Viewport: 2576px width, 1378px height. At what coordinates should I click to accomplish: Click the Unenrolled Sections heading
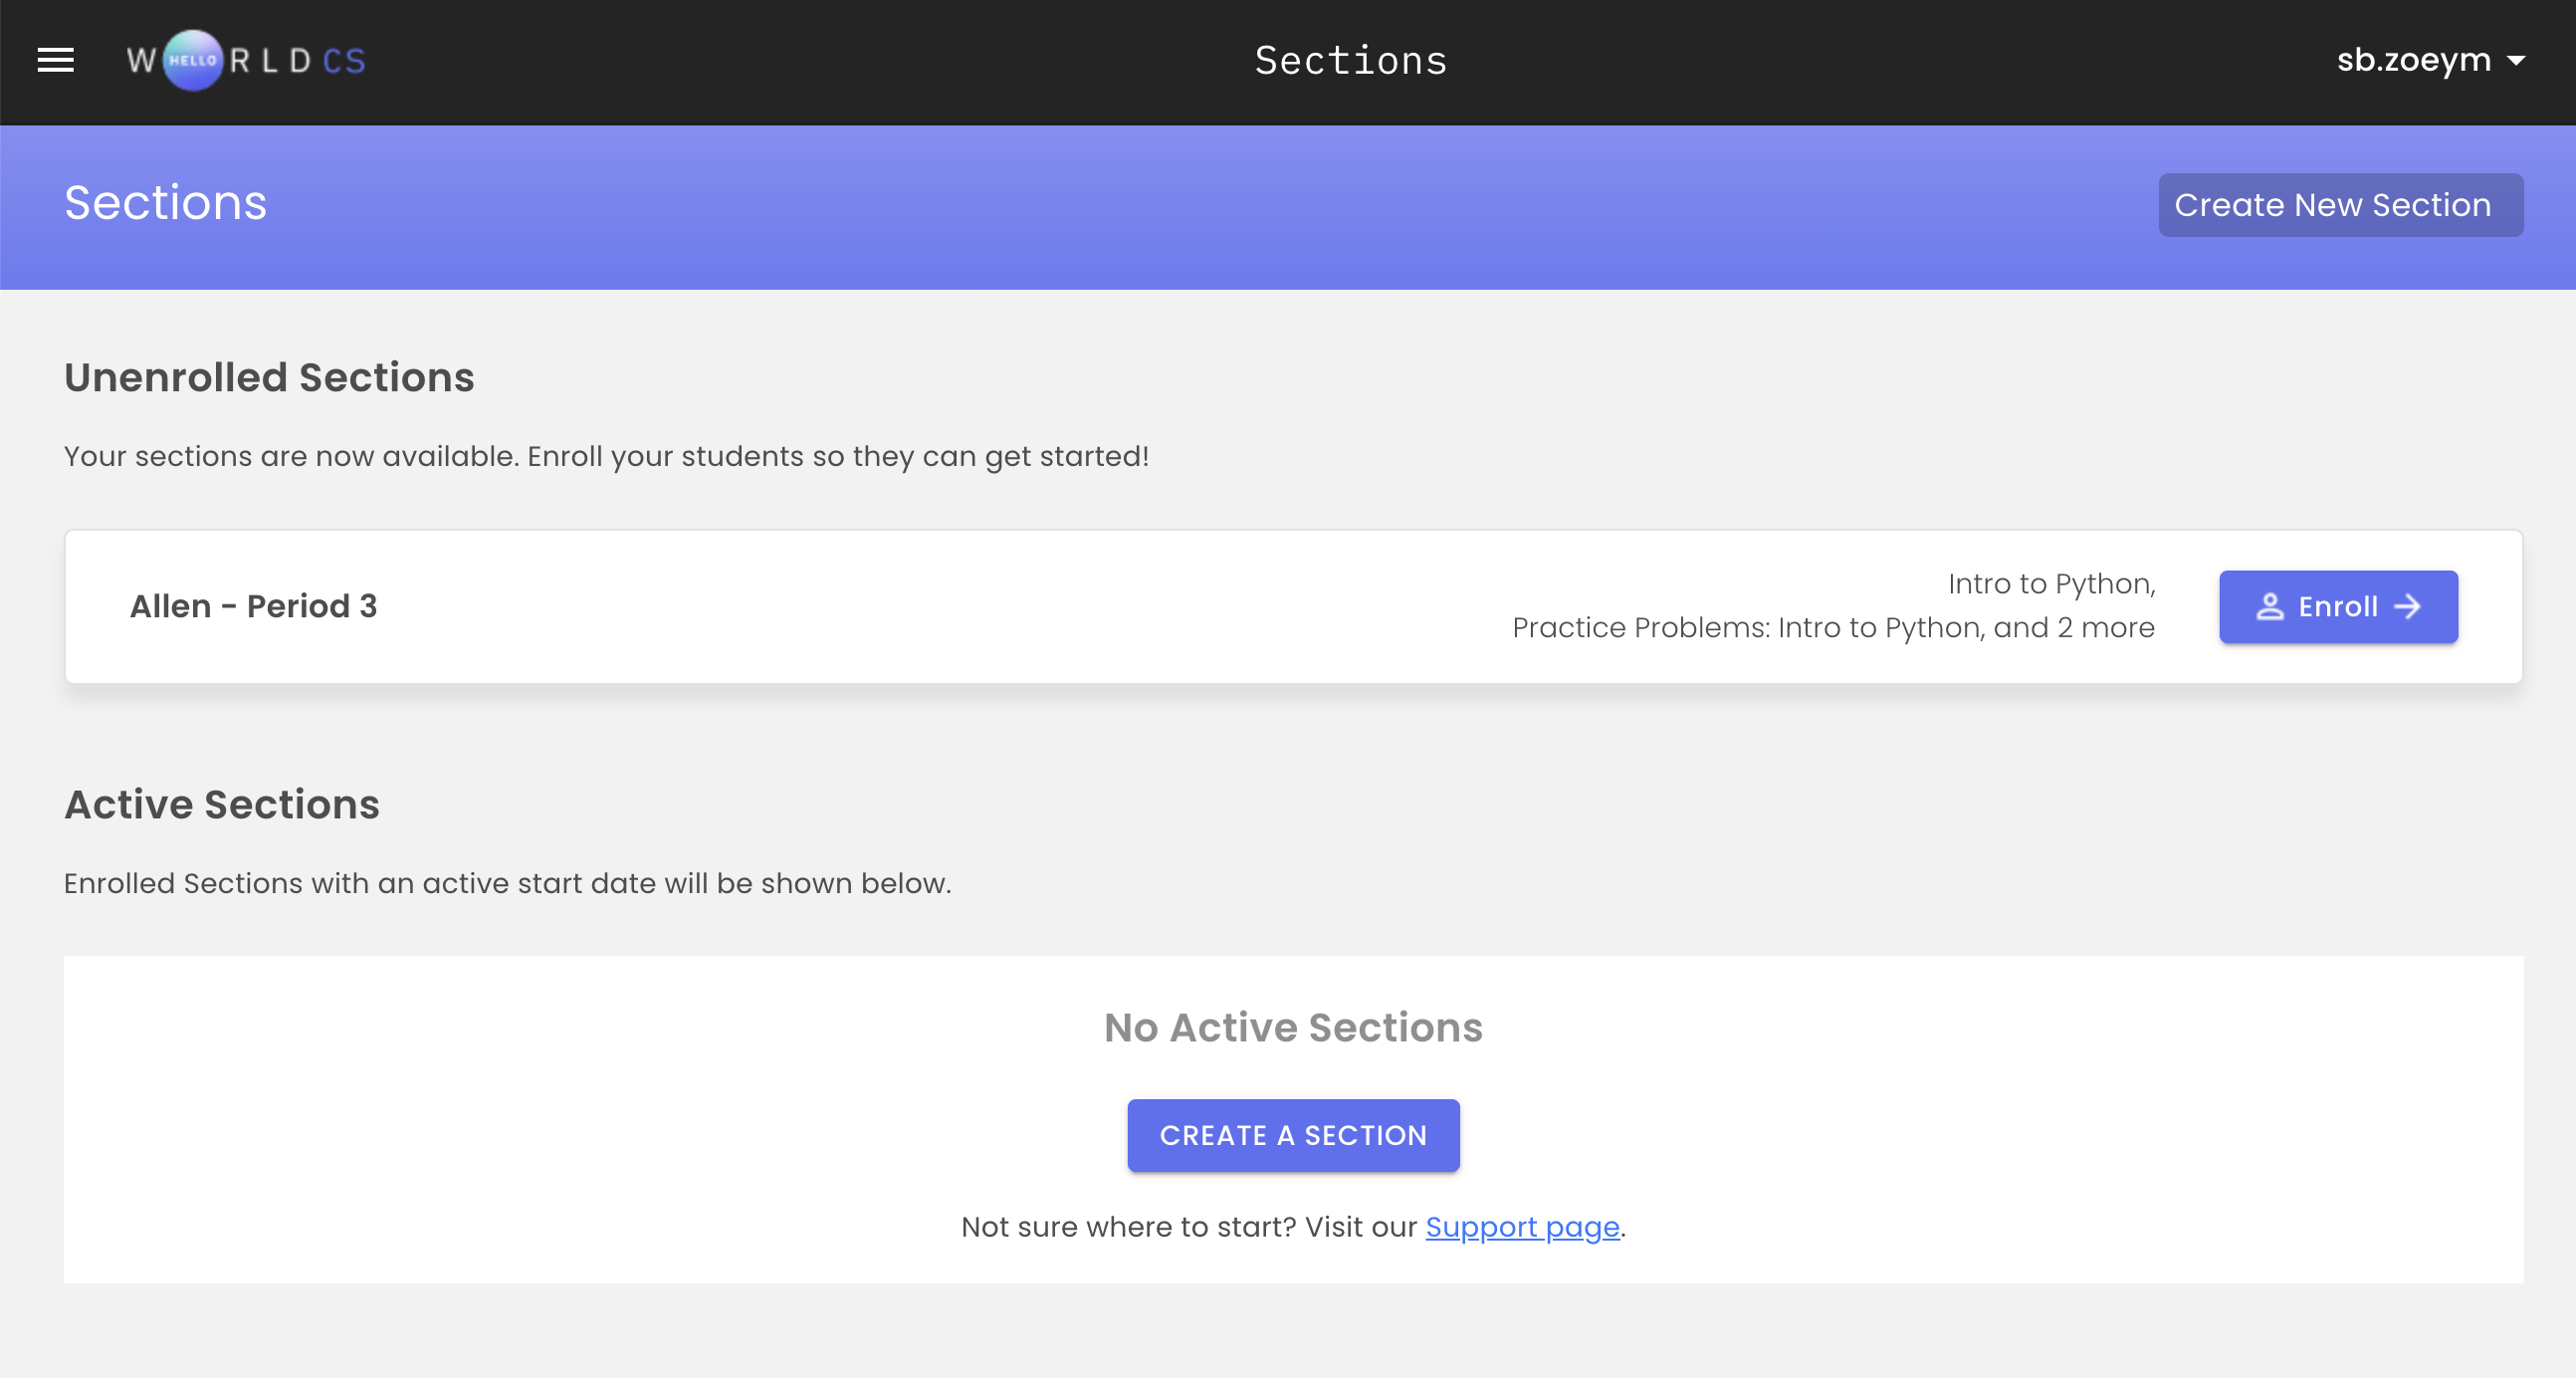[x=269, y=377]
